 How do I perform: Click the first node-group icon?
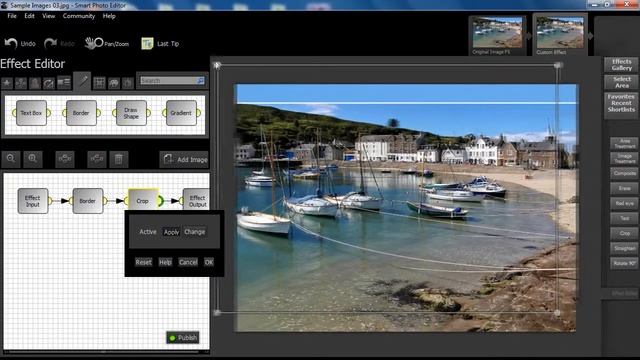[x=65, y=159]
